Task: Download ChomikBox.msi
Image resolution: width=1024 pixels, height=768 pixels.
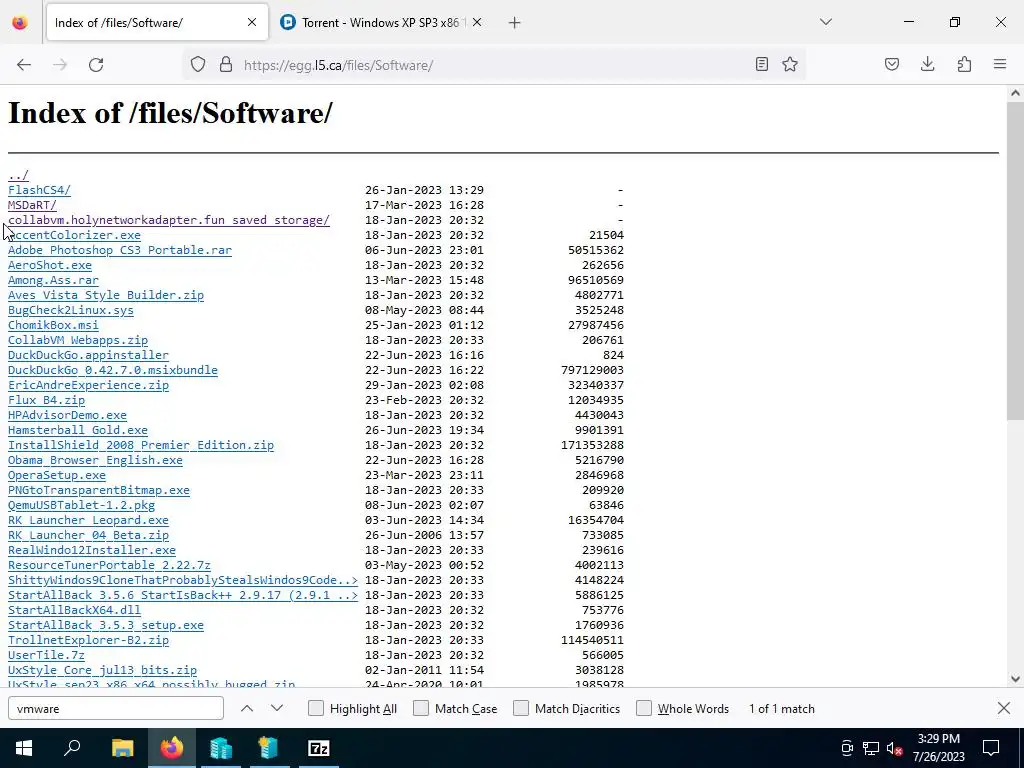Action: [54, 325]
